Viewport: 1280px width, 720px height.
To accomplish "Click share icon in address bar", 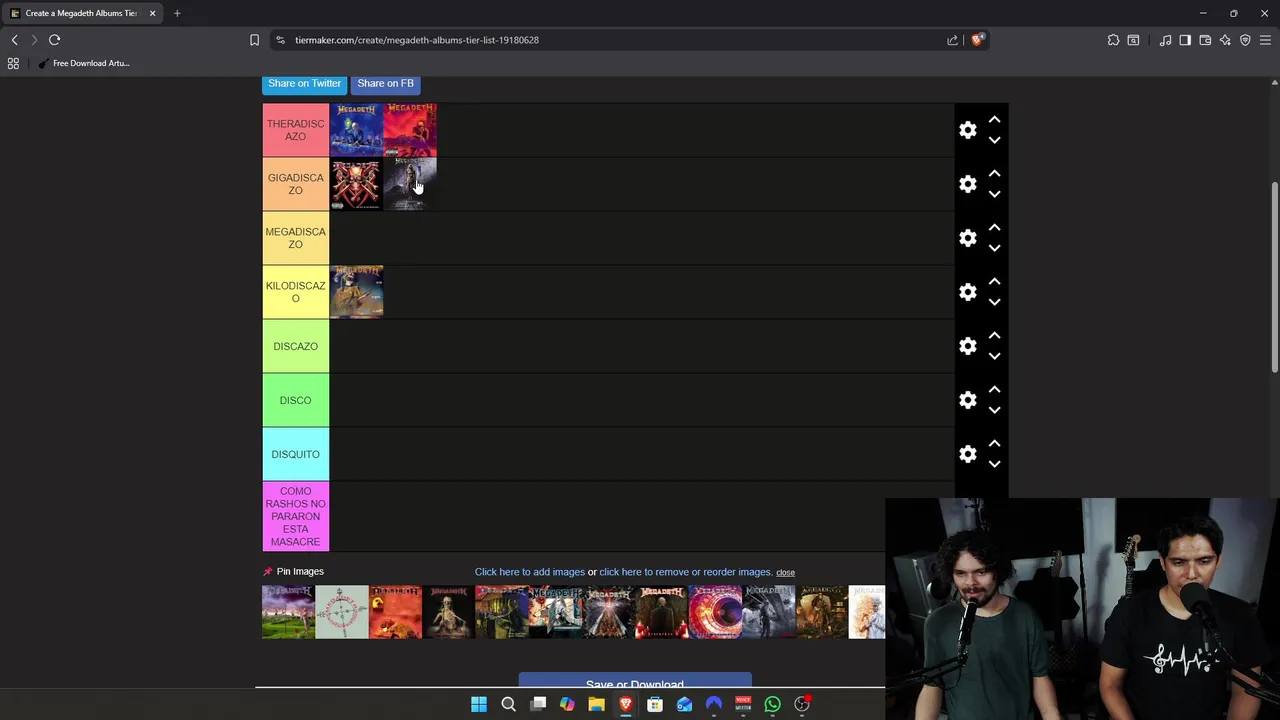I will [x=952, y=40].
